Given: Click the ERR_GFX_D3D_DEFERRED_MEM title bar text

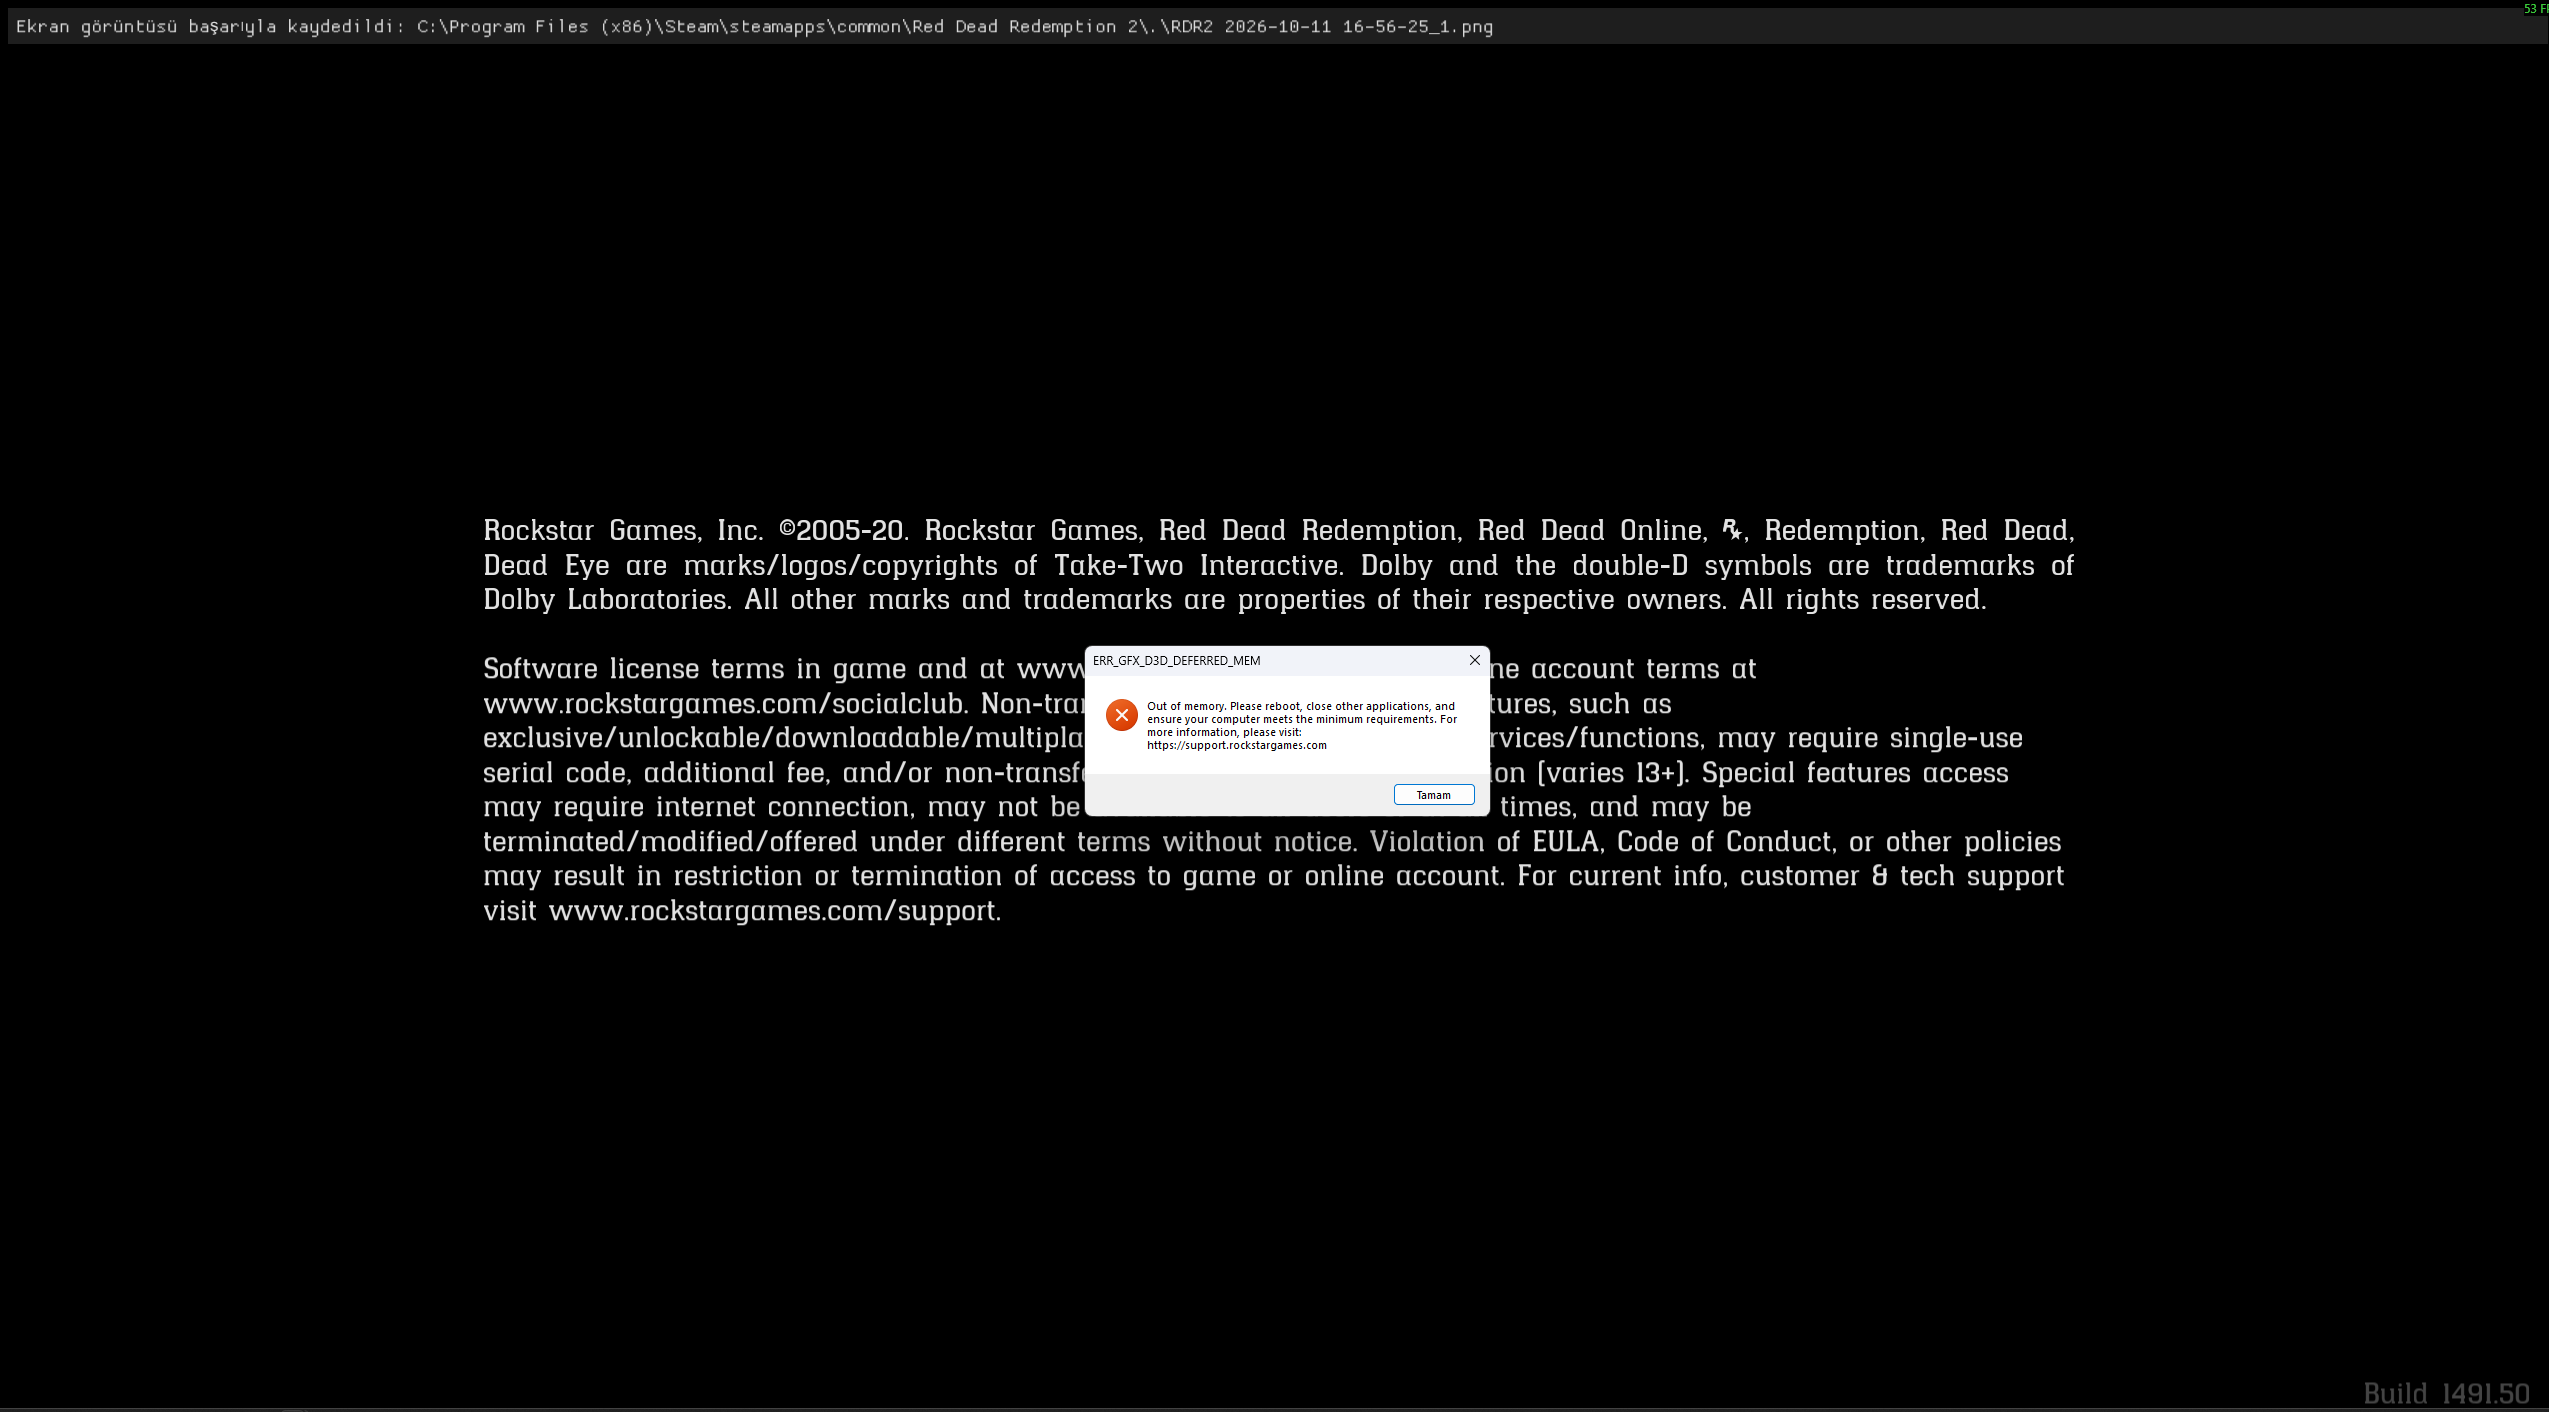Looking at the screenshot, I should coord(1176,661).
